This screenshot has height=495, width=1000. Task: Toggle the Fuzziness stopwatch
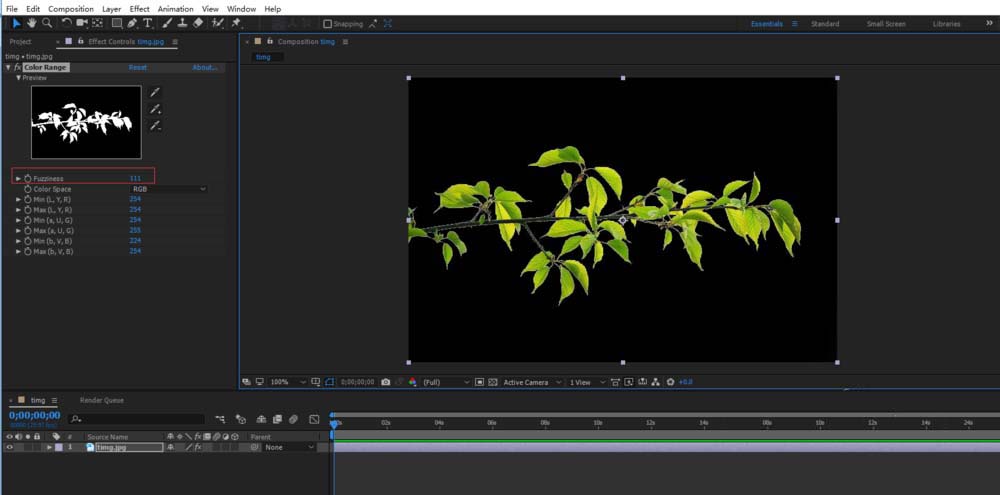pos(28,178)
